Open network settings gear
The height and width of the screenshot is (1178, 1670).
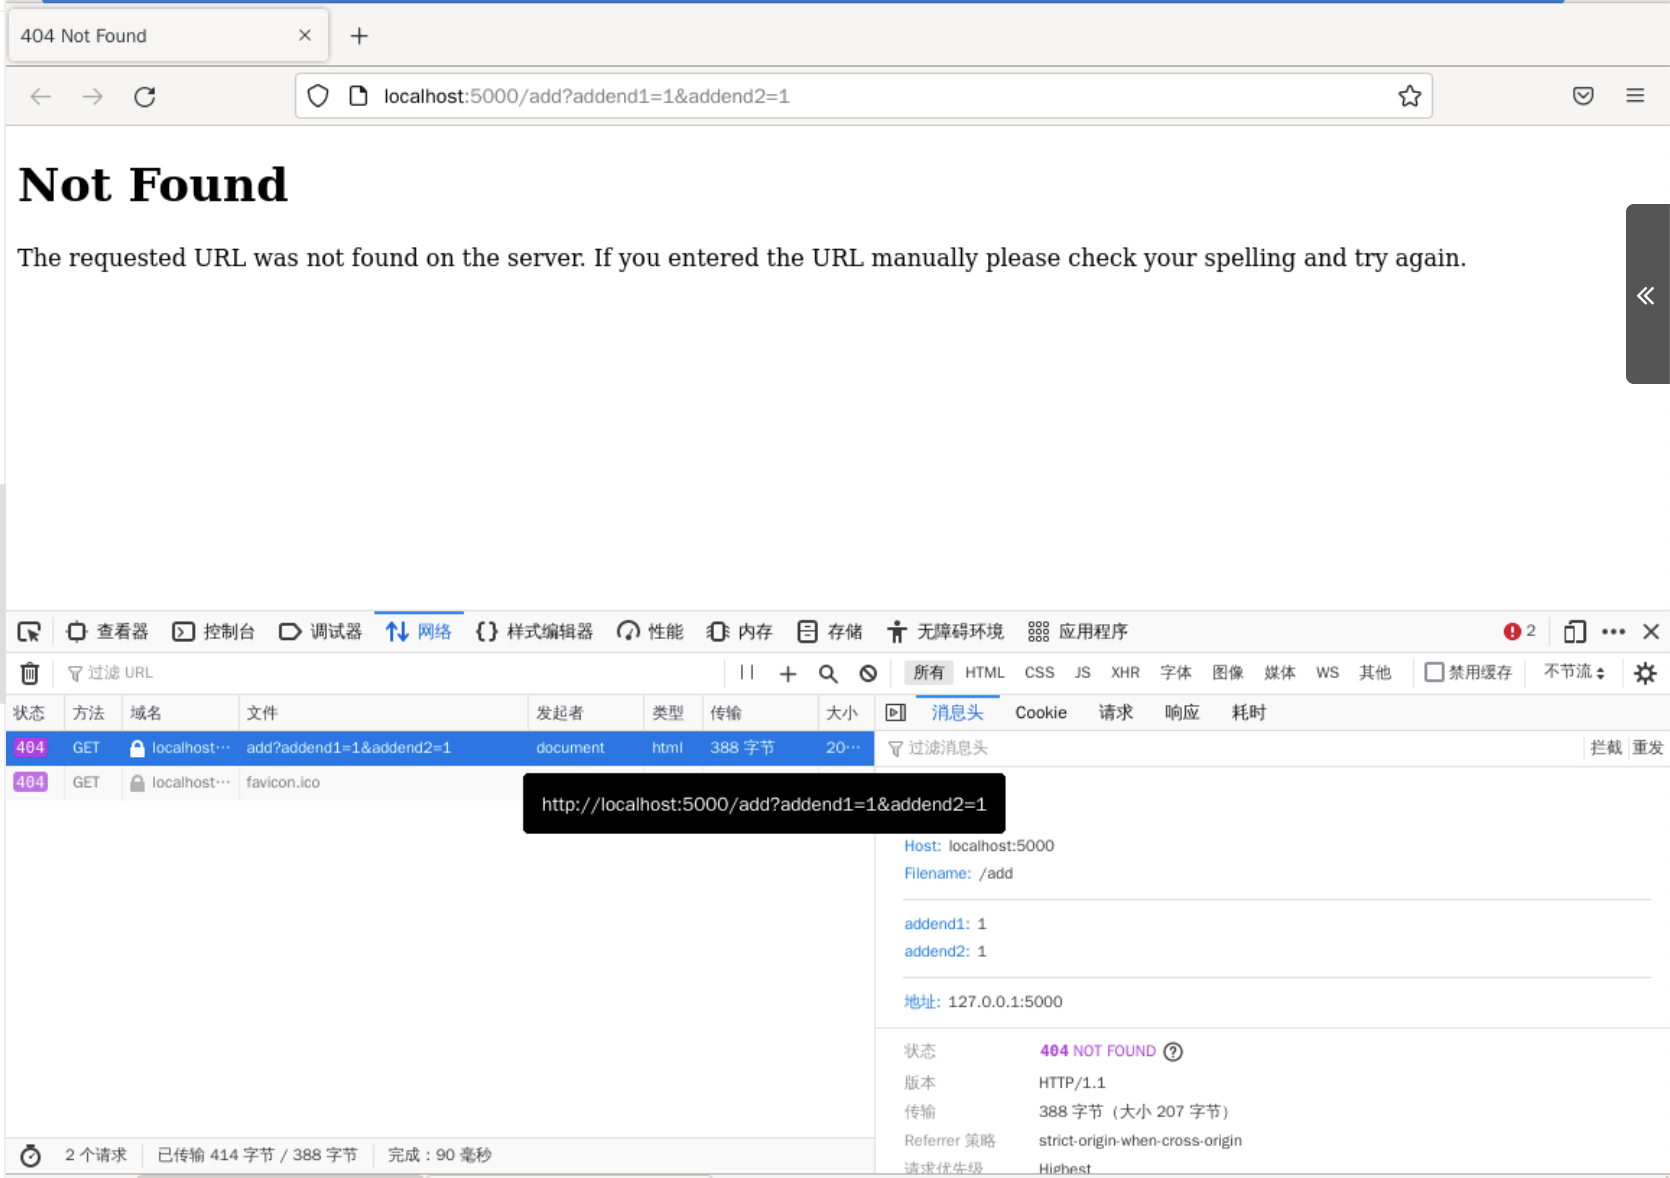click(1645, 673)
